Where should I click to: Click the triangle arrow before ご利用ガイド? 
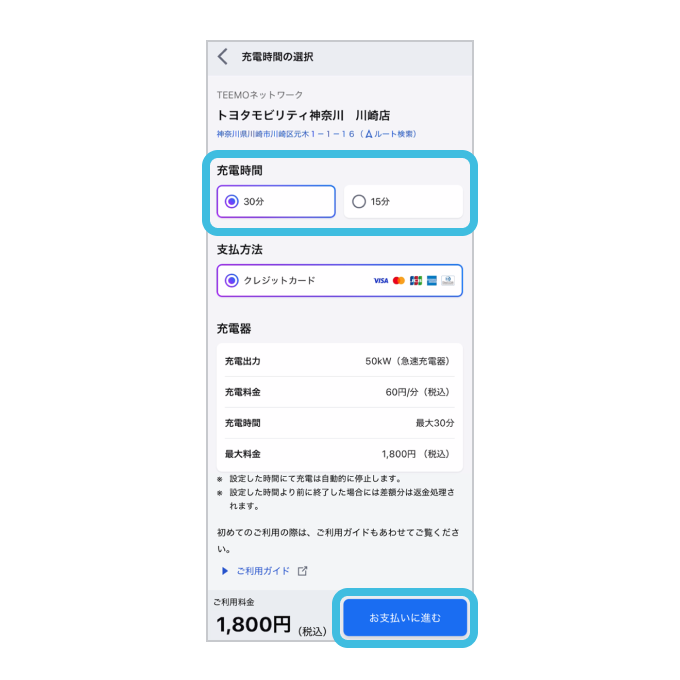coord(225,571)
